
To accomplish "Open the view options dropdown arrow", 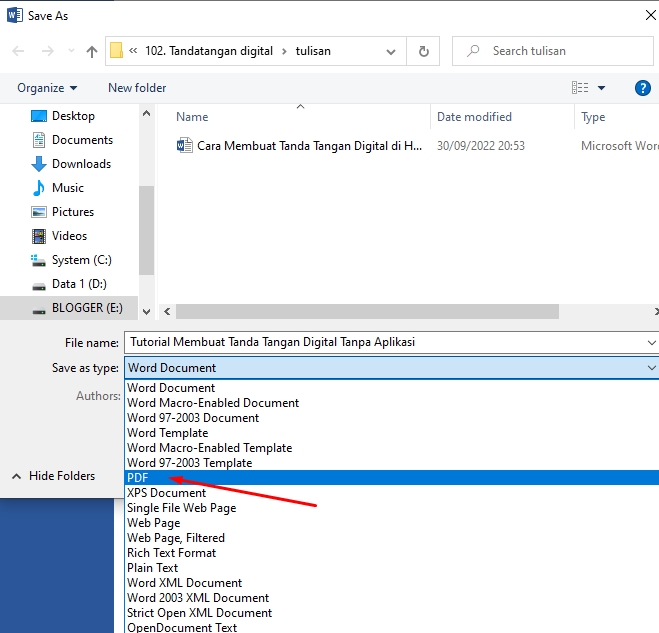I will tap(601, 88).
